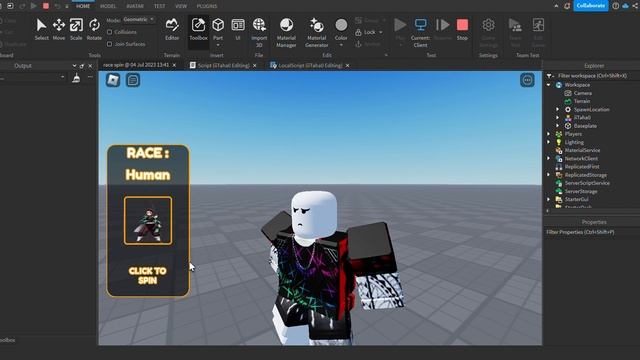Insert a new Part
Screen dimensions: 640x360
pyautogui.click(x=218, y=29)
